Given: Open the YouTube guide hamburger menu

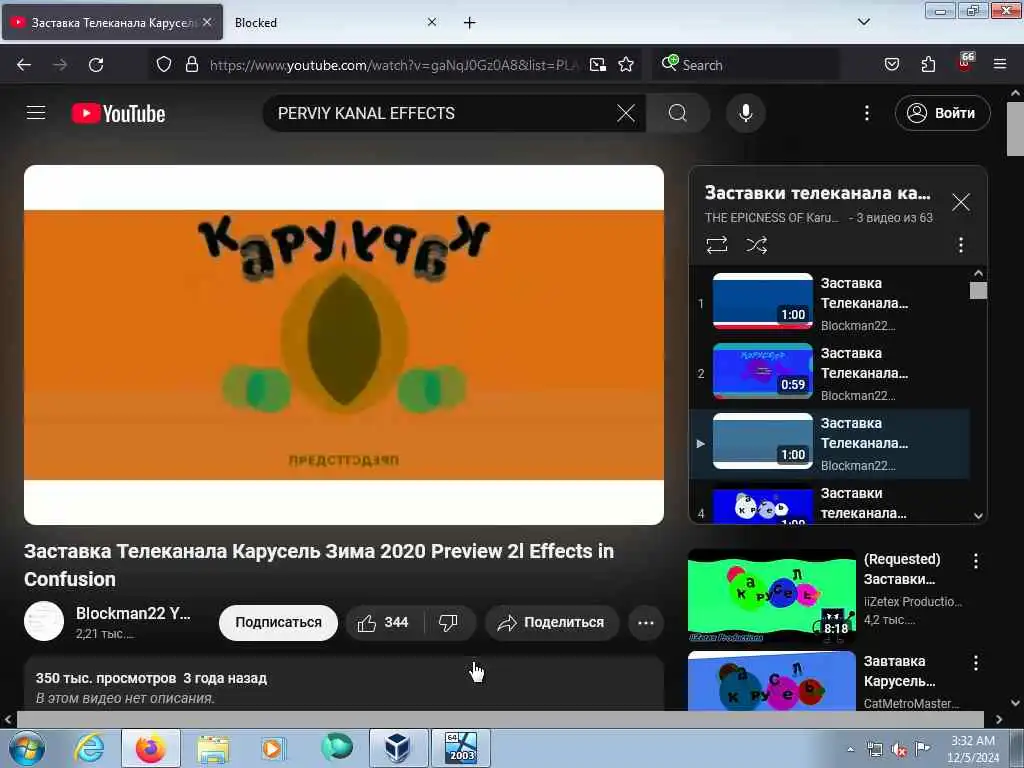Looking at the screenshot, I should pos(36,113).
